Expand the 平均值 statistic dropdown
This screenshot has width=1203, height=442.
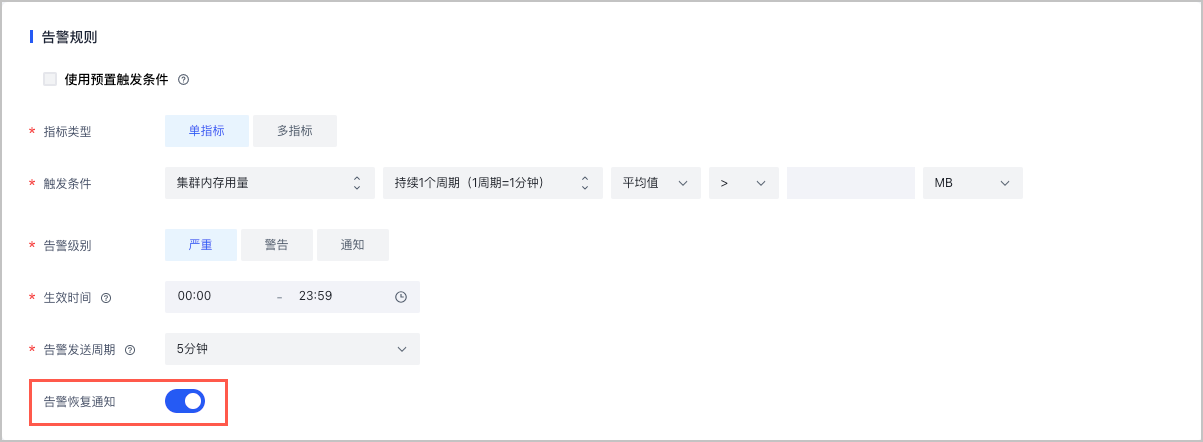click(655, 183)
